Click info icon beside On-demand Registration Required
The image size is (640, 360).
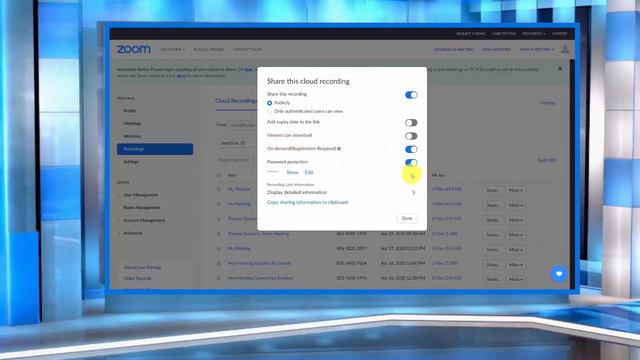pos(339,149)
